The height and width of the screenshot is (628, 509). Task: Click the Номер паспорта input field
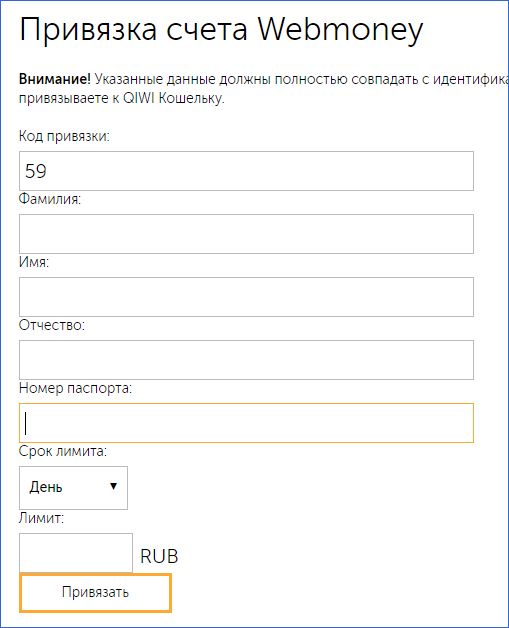click(x=246, y=423)
